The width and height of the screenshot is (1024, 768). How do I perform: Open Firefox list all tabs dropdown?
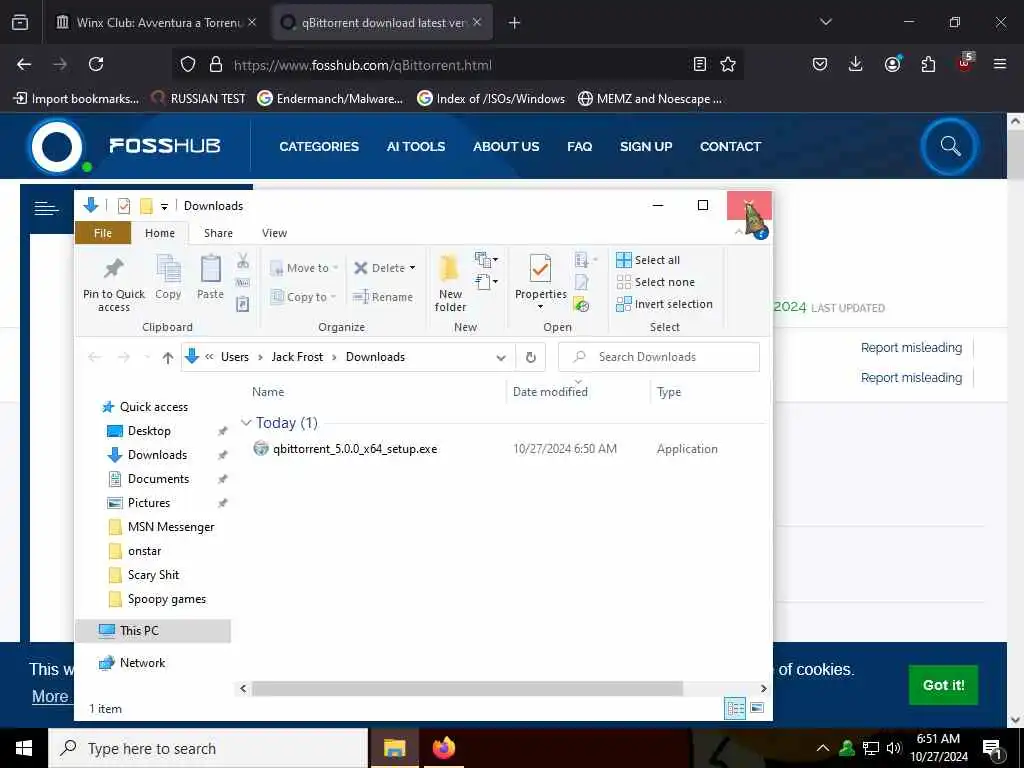[825, 22]
